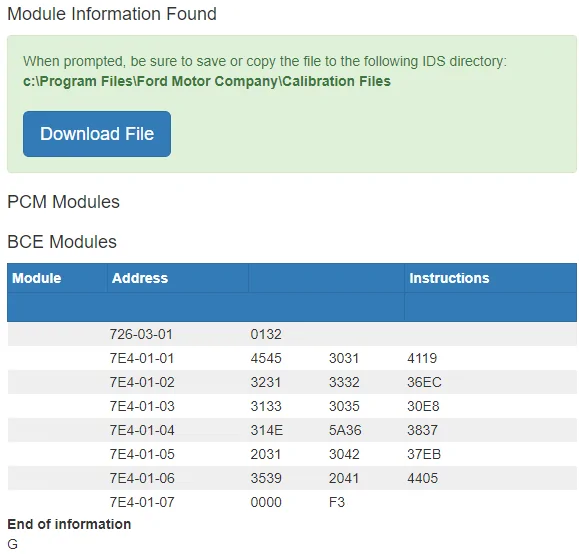579x554 pixels.
Task: Select value 3837 in the 7E4-01-04 row
Action: pos(422,430)
